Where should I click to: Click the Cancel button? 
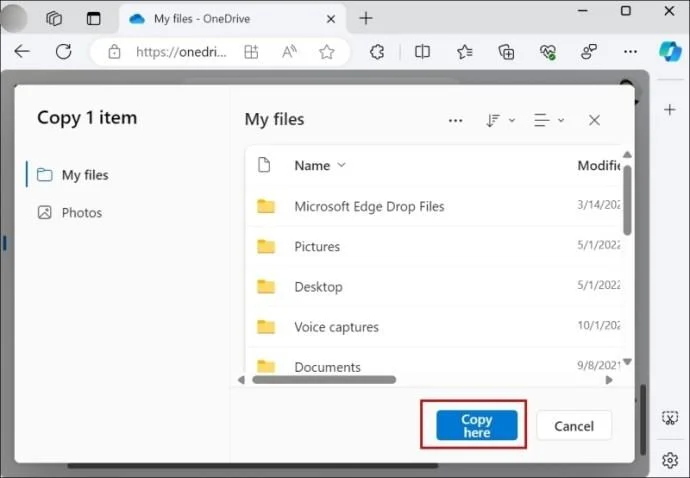pyautogui.click(x=574, y=426)
